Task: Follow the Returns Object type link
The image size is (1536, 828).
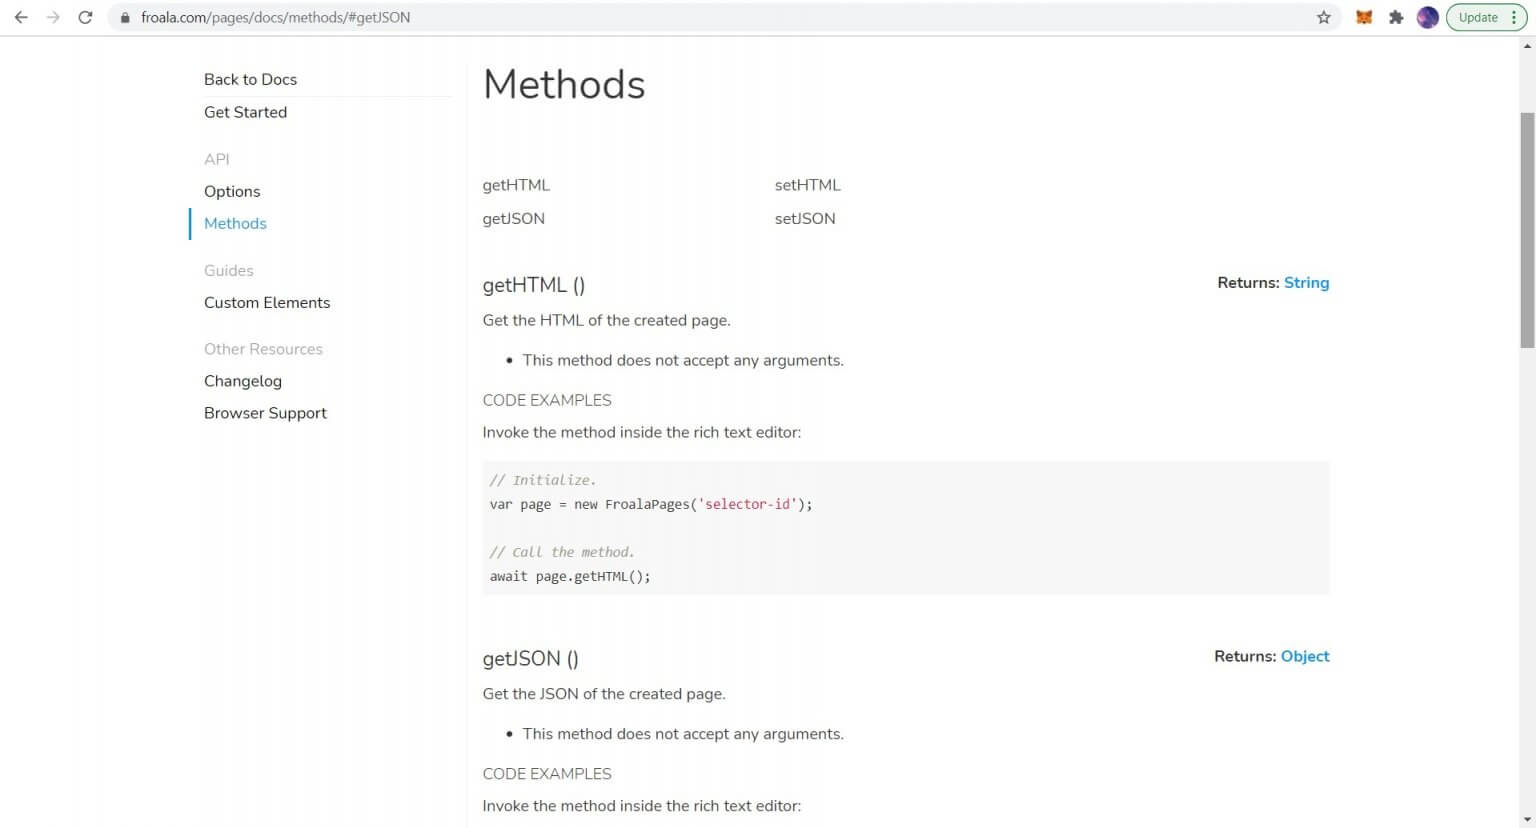Action: pyautogui.click(x=1305, y=656)
